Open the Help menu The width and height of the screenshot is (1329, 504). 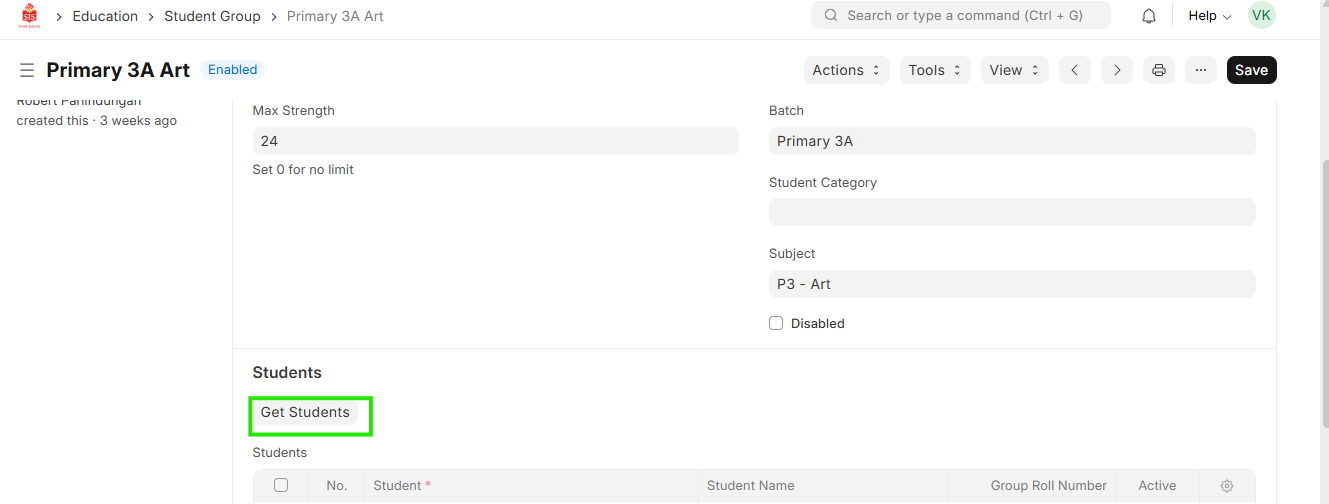pyautogui.click(x=1209, y=16)
